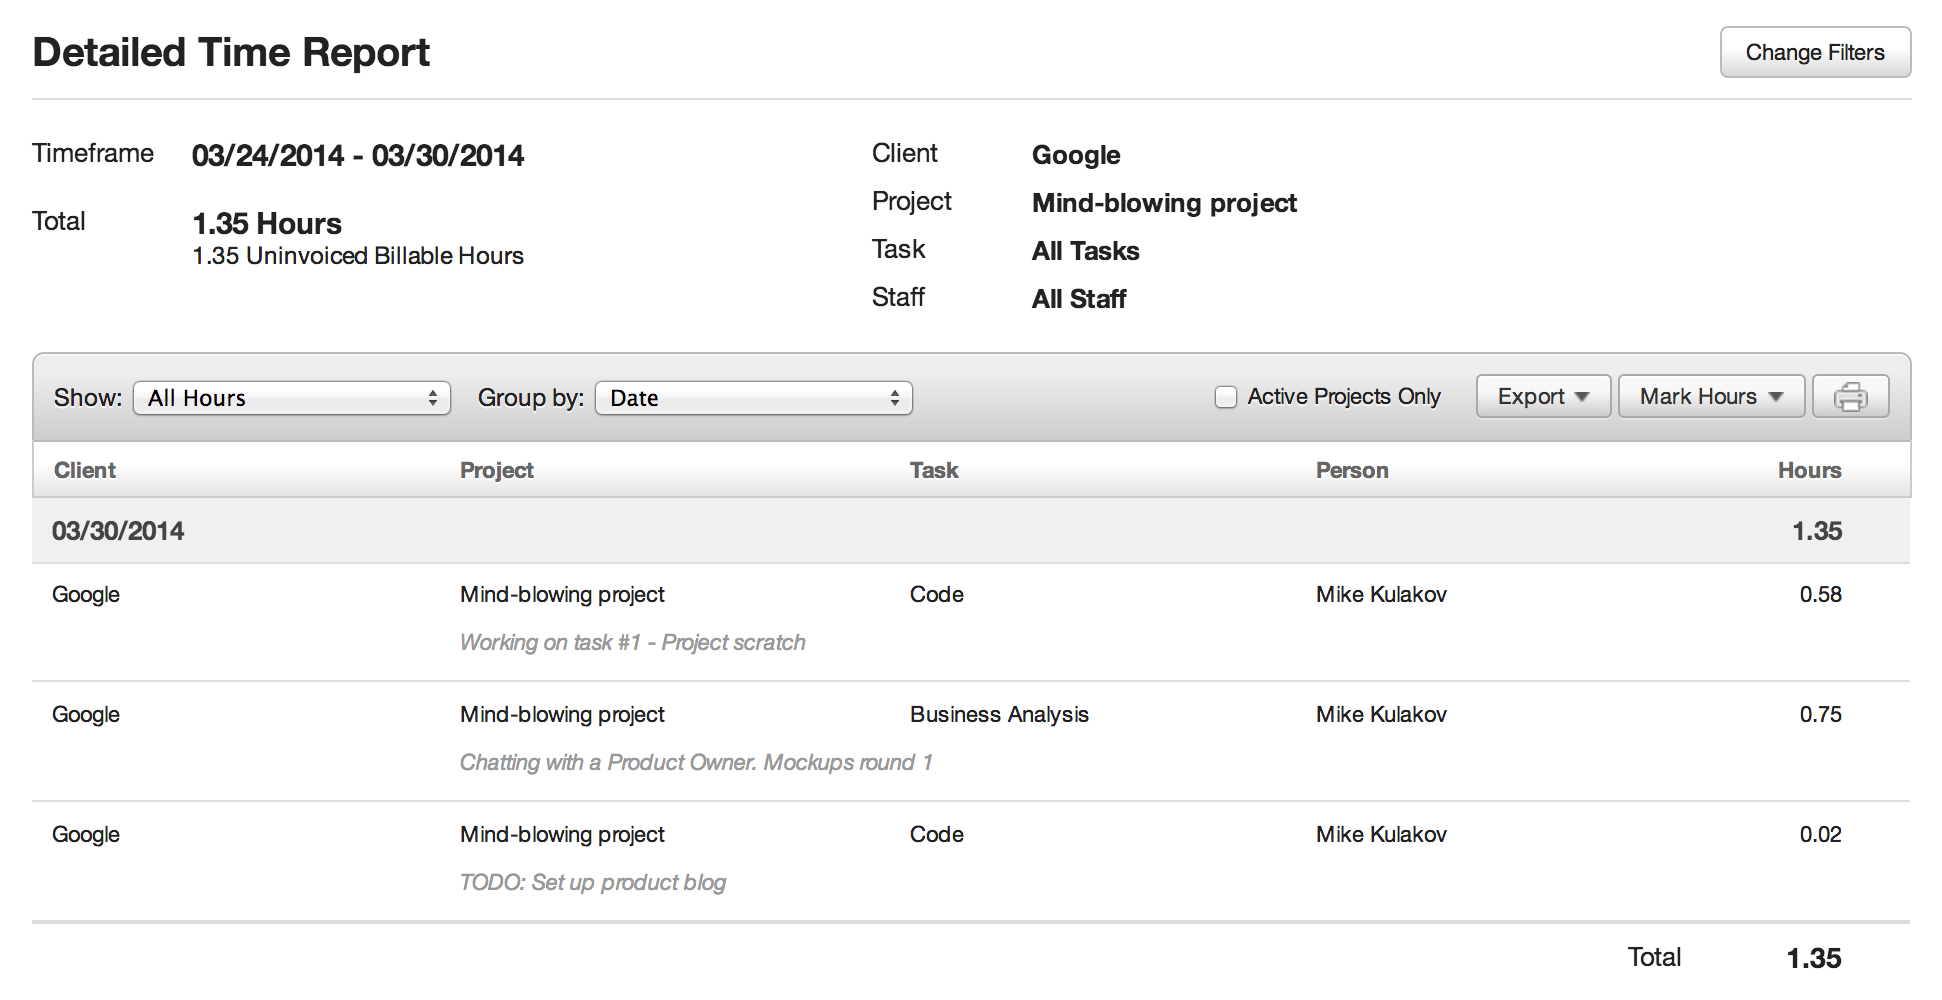Sort by the Hours column header
The image size is (1942, 1000).
point(1809,470)
